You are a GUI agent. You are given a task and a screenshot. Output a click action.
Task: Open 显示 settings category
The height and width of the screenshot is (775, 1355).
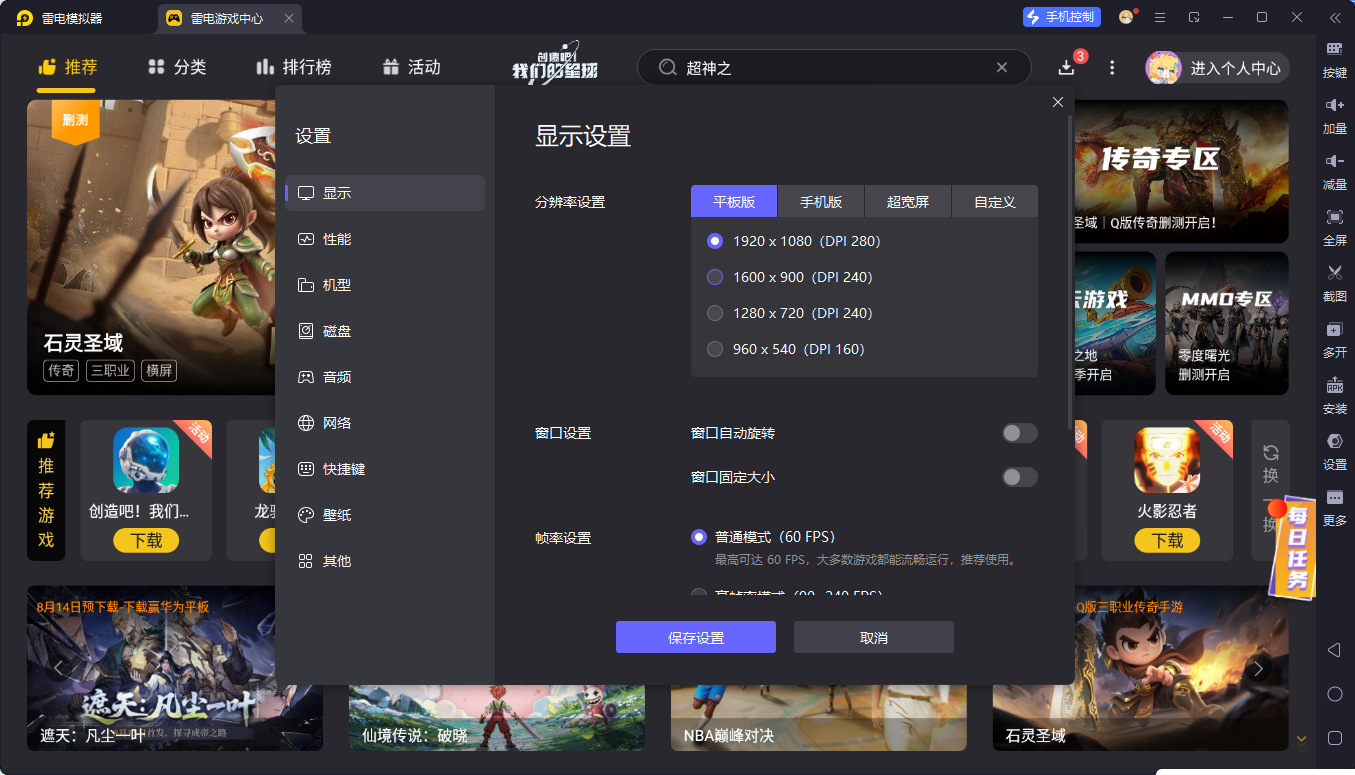click(385, 193)
